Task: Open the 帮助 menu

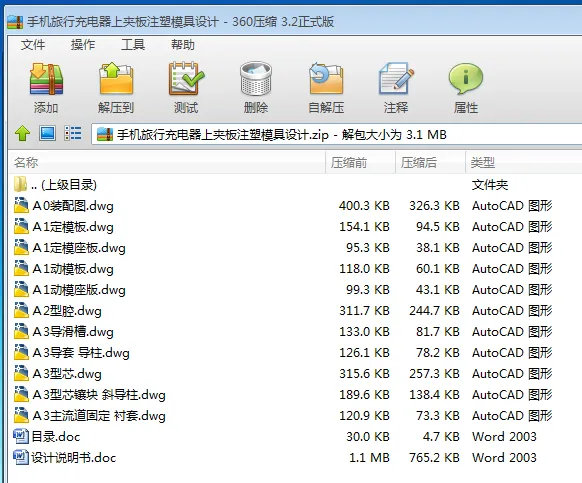Action: (183, 45)
